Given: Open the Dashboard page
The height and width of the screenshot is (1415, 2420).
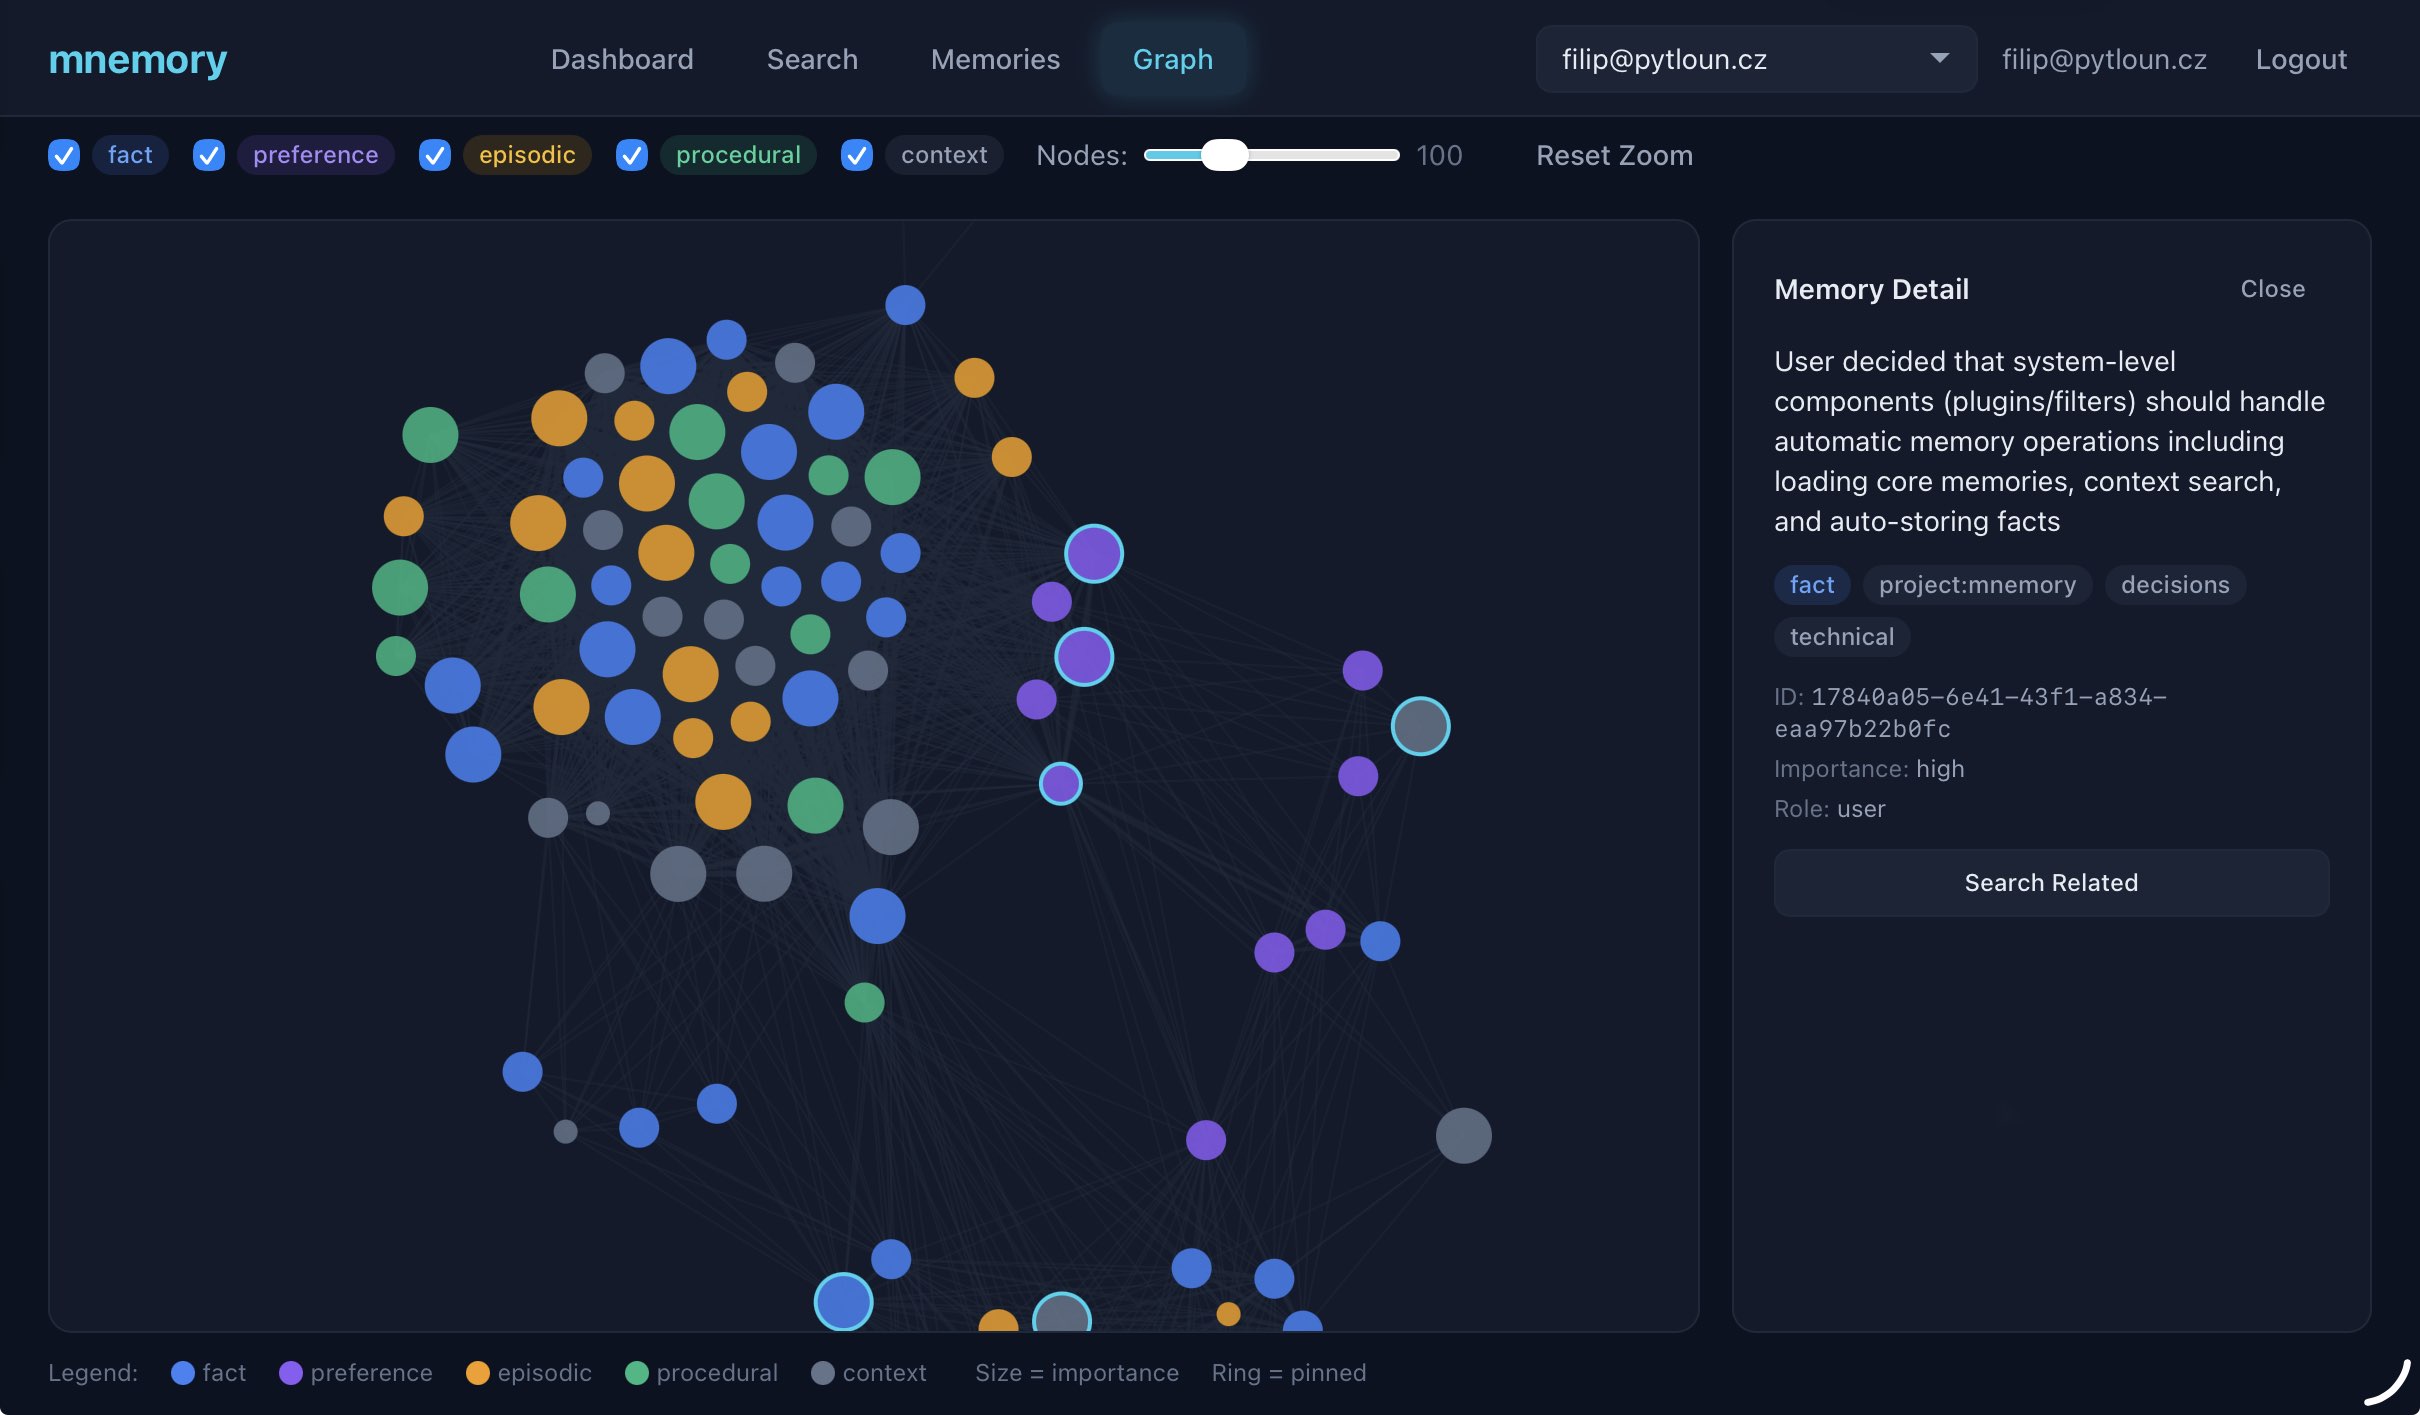Looking at the screenshot, I should [621, 60].
